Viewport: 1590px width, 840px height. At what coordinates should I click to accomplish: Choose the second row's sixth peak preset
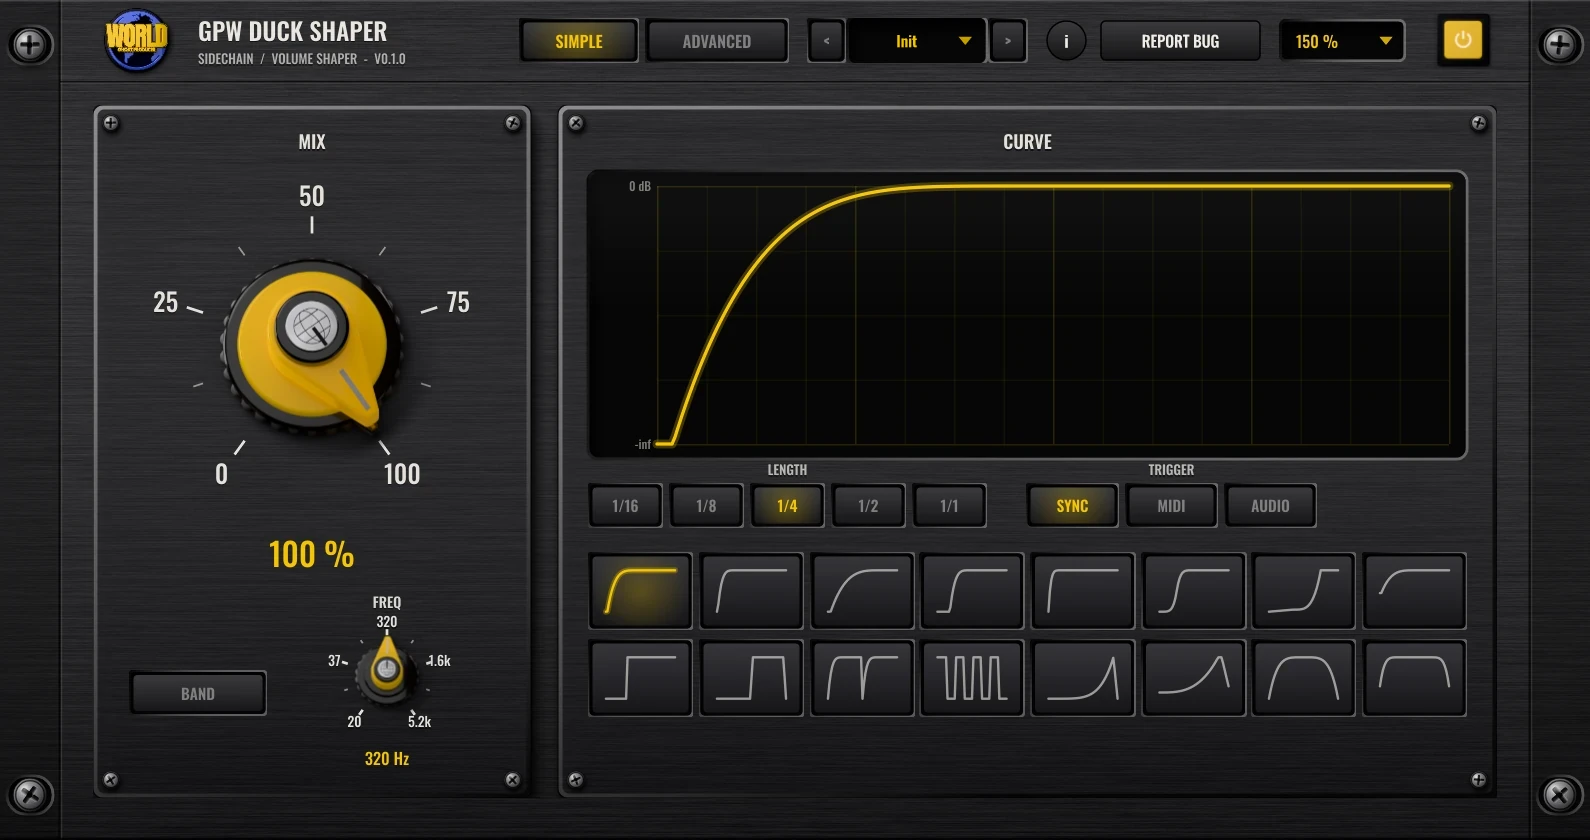click(1194, 678)
